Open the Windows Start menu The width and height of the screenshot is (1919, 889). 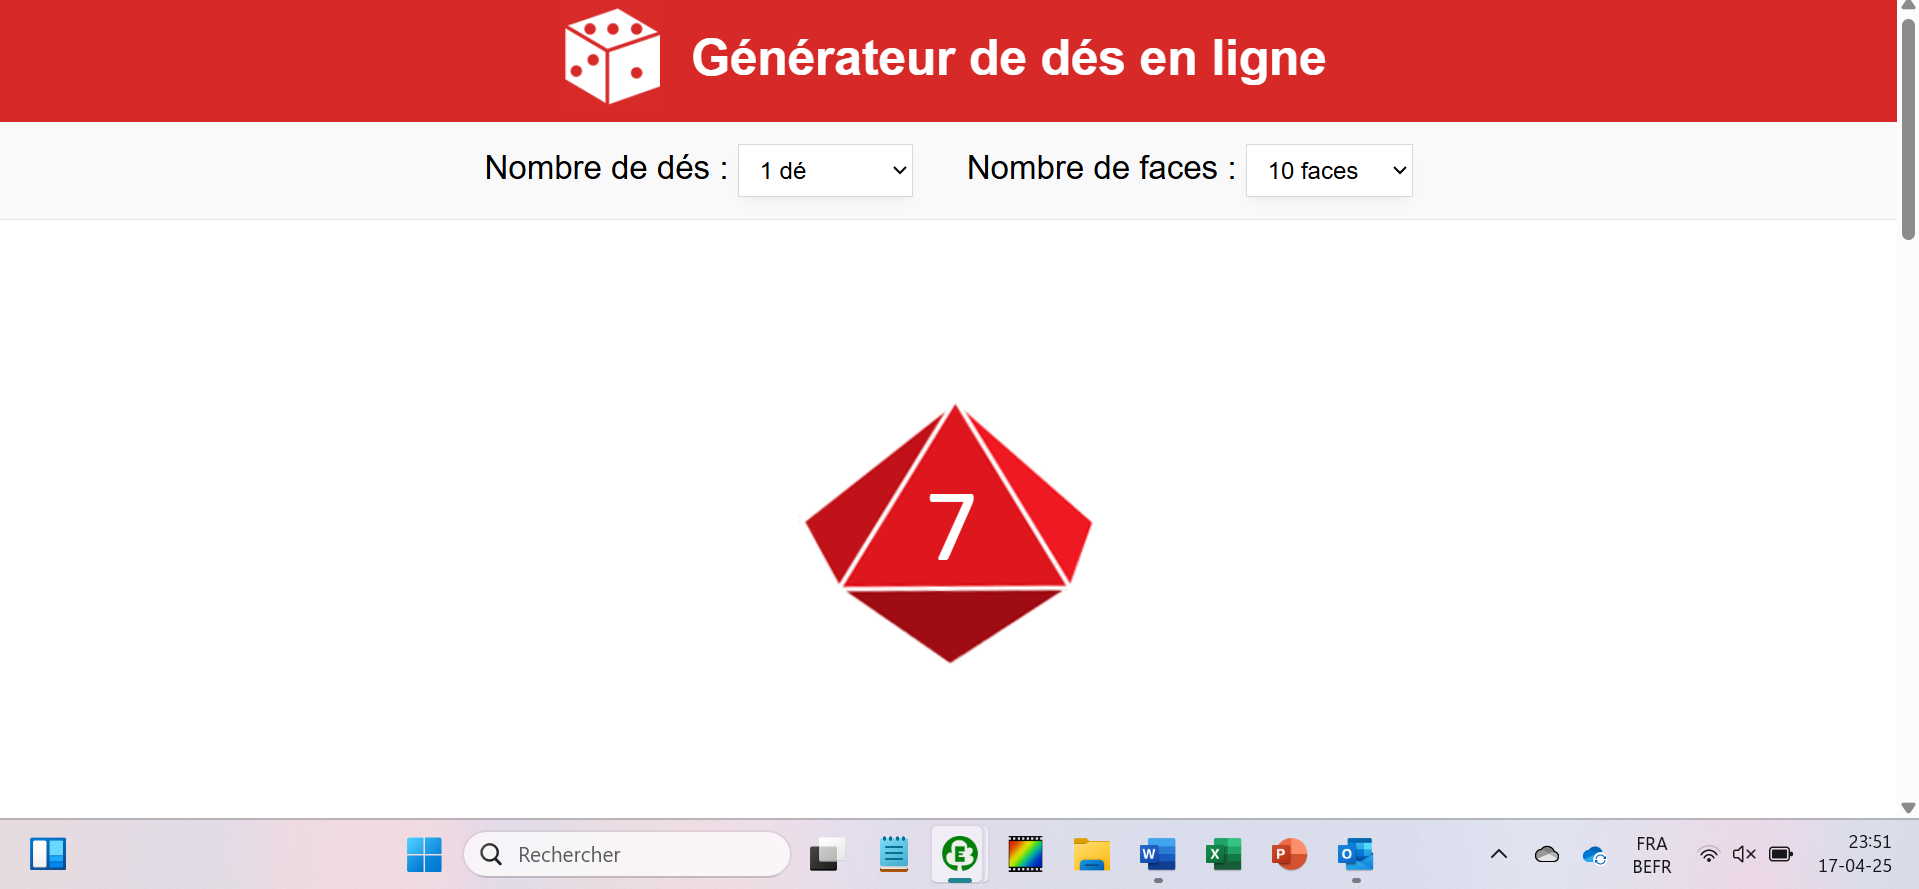pyautogui.click(x=424, y=854)
